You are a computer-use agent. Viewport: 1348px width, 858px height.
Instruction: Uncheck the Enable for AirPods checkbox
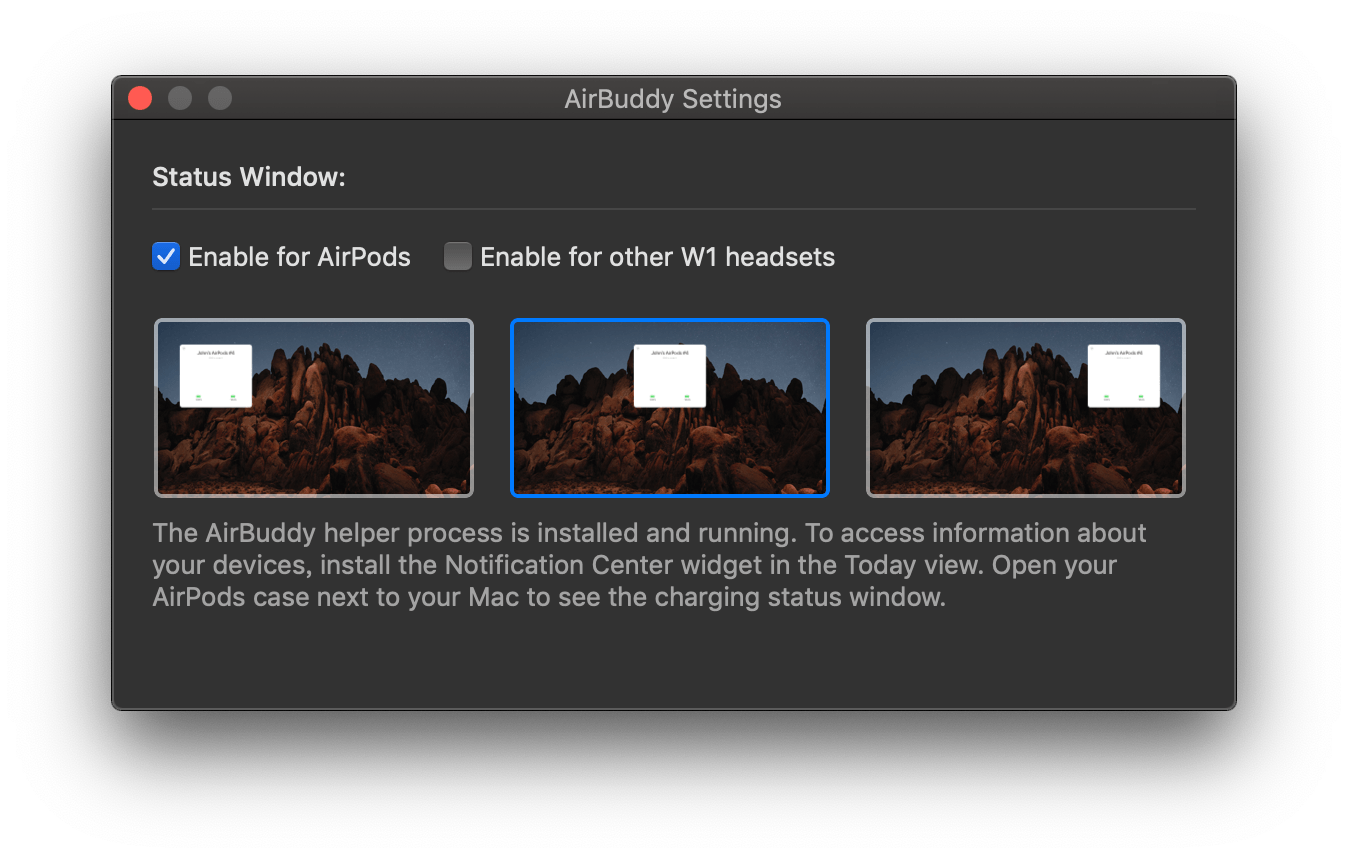coord(166,257)
